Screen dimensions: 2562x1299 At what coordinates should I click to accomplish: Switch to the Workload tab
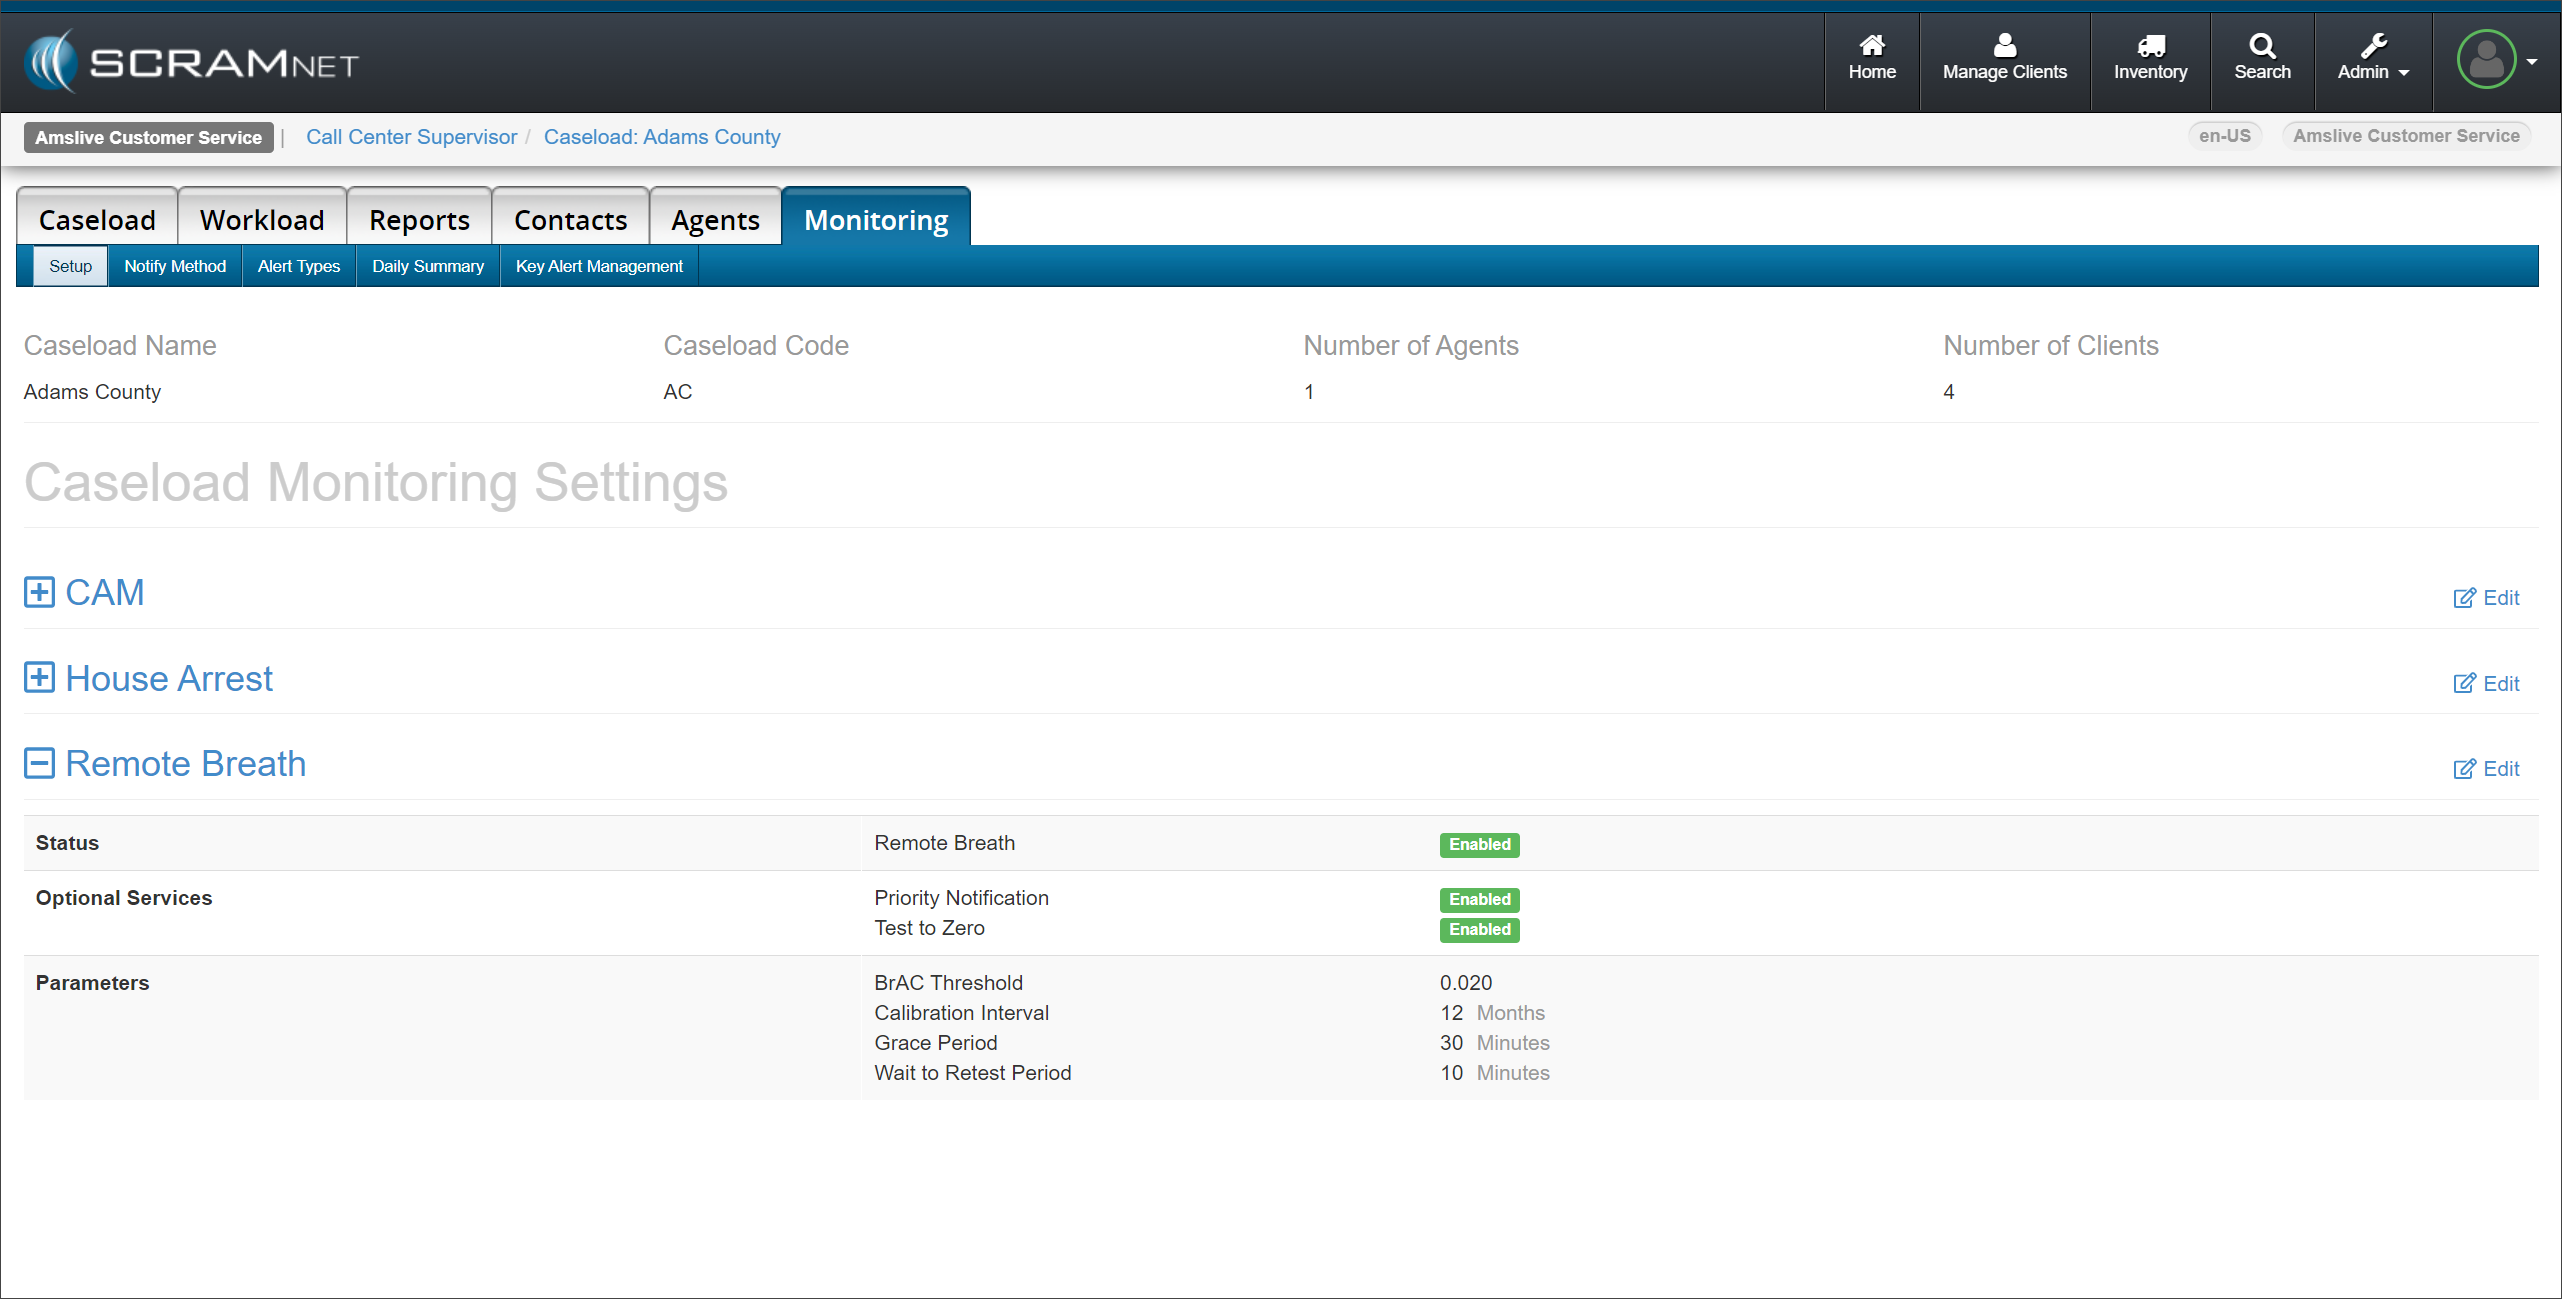click(x=262, y=220)
